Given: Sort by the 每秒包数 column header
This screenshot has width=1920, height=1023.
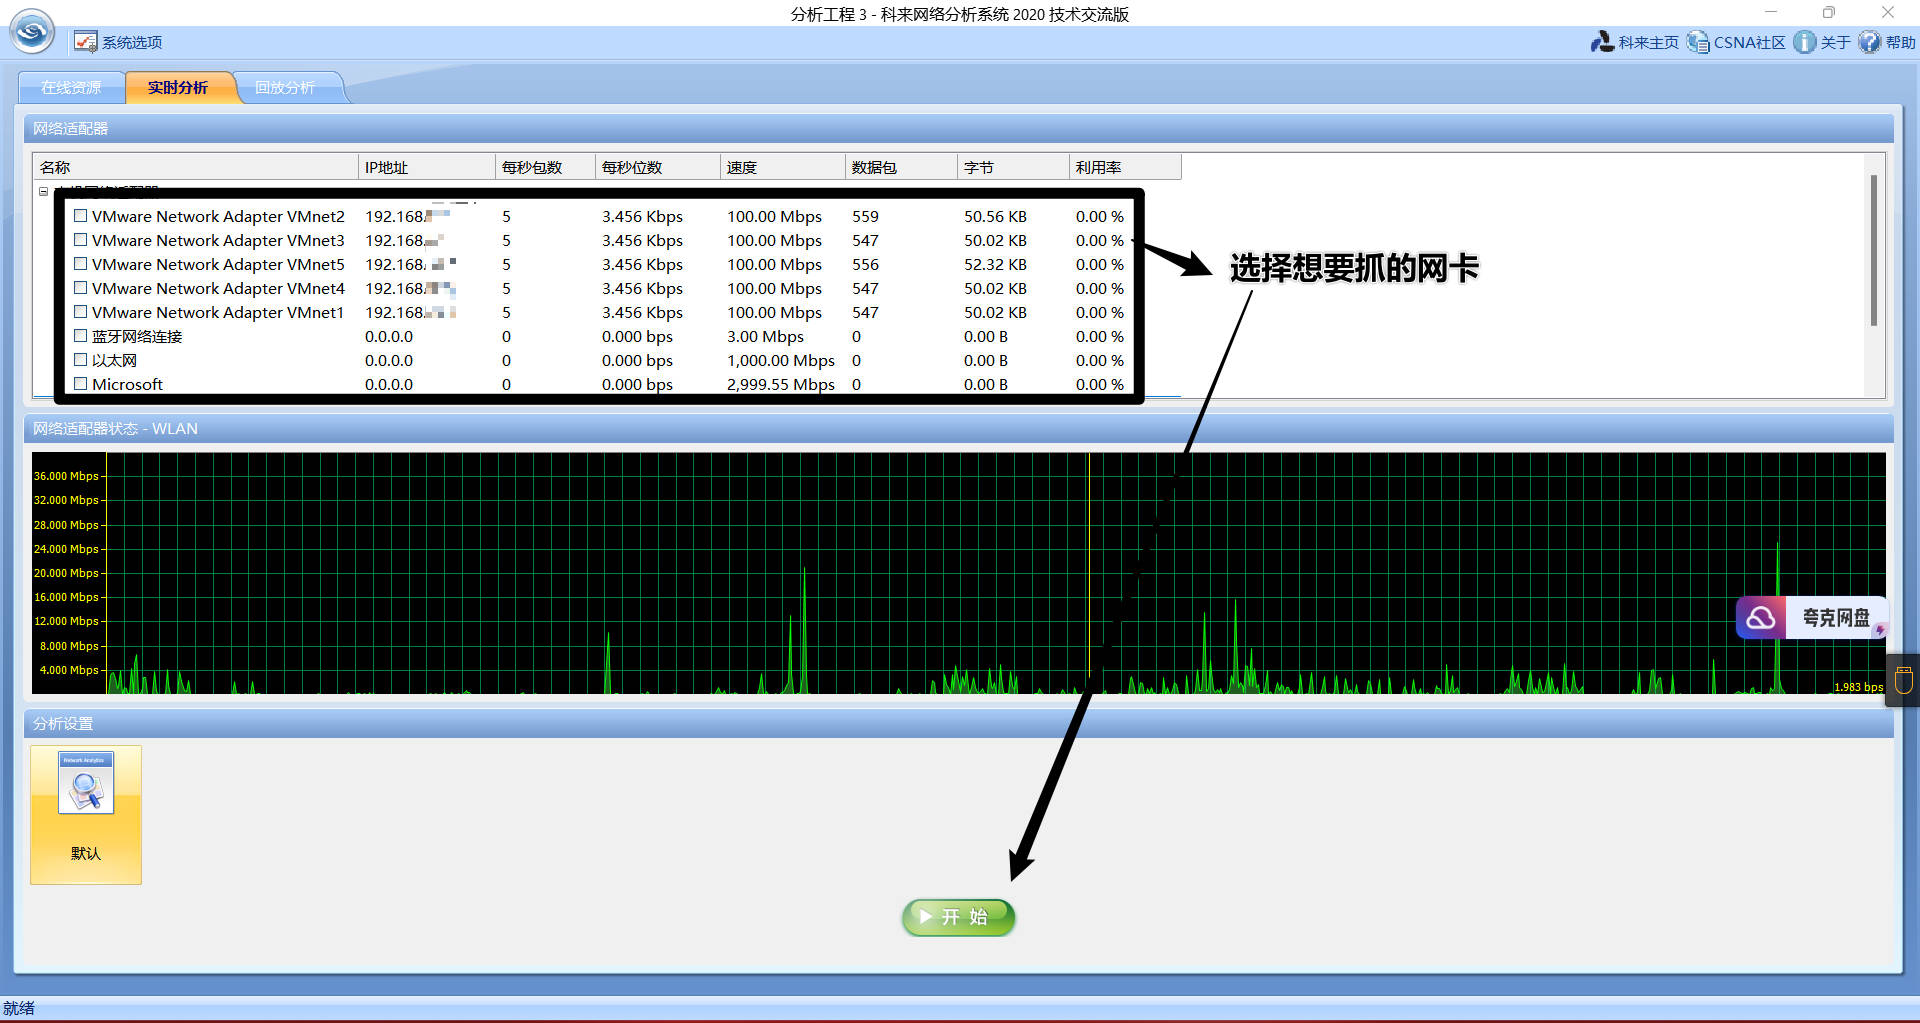Looking at the screenshot, I should coord(545,167).
